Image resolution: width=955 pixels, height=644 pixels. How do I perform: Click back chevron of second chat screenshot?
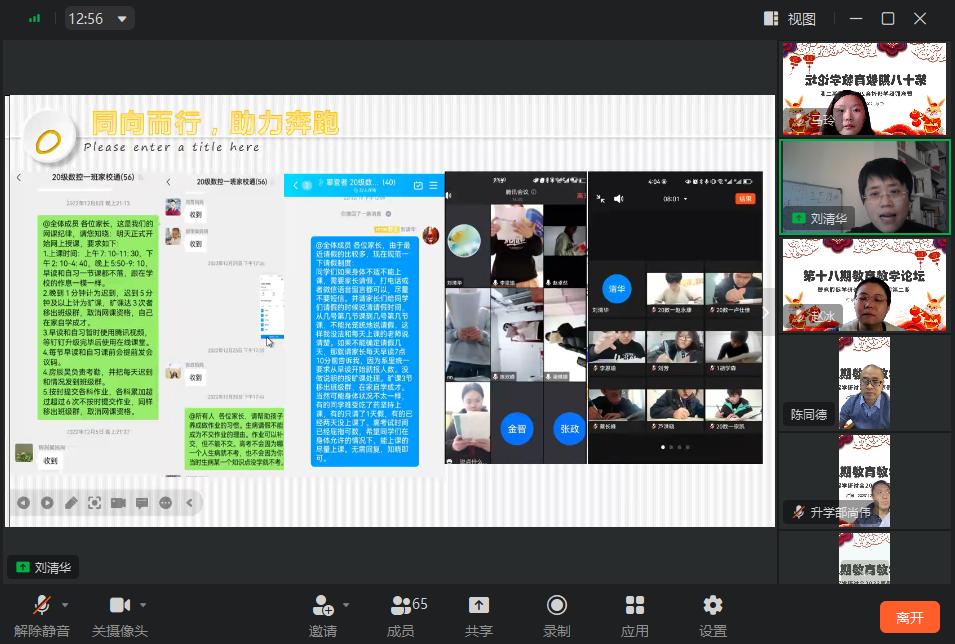point(168,182)
